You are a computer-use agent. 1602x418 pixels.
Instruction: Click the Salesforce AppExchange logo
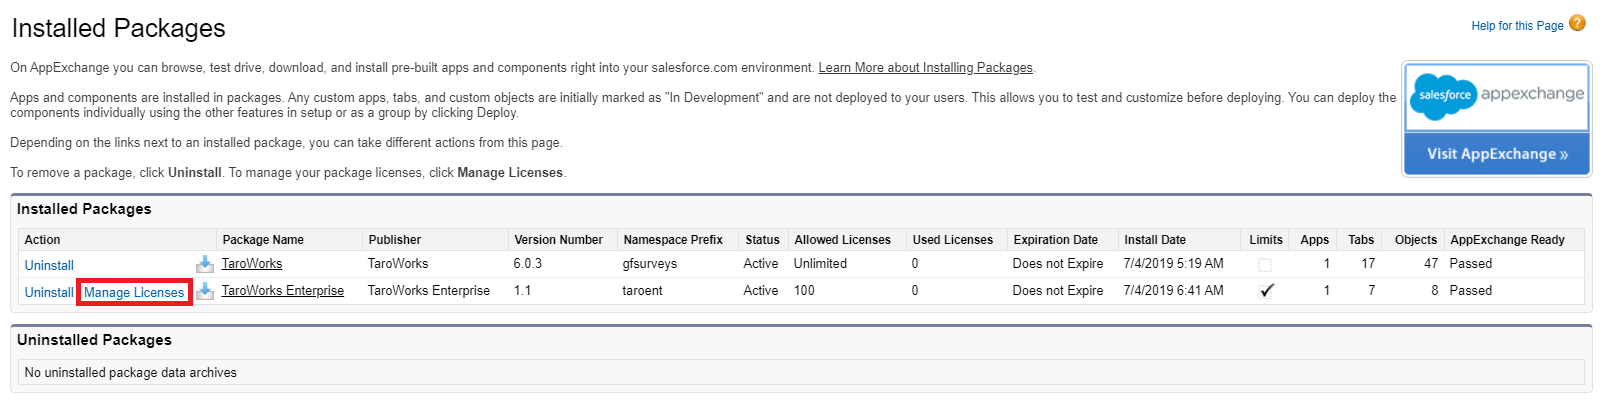pos(1496,96)
